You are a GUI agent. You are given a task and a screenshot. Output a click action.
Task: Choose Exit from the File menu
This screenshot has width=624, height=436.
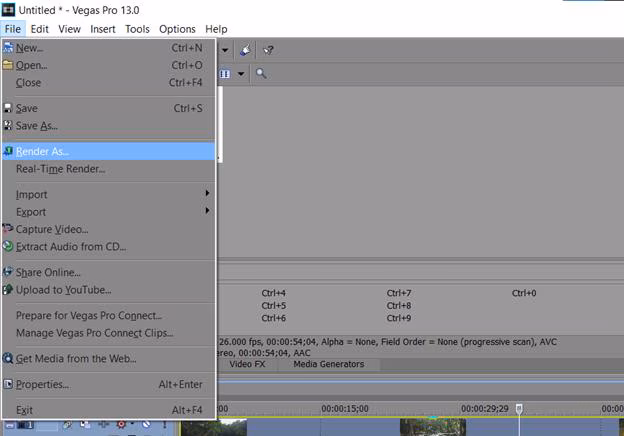(108, 410)
